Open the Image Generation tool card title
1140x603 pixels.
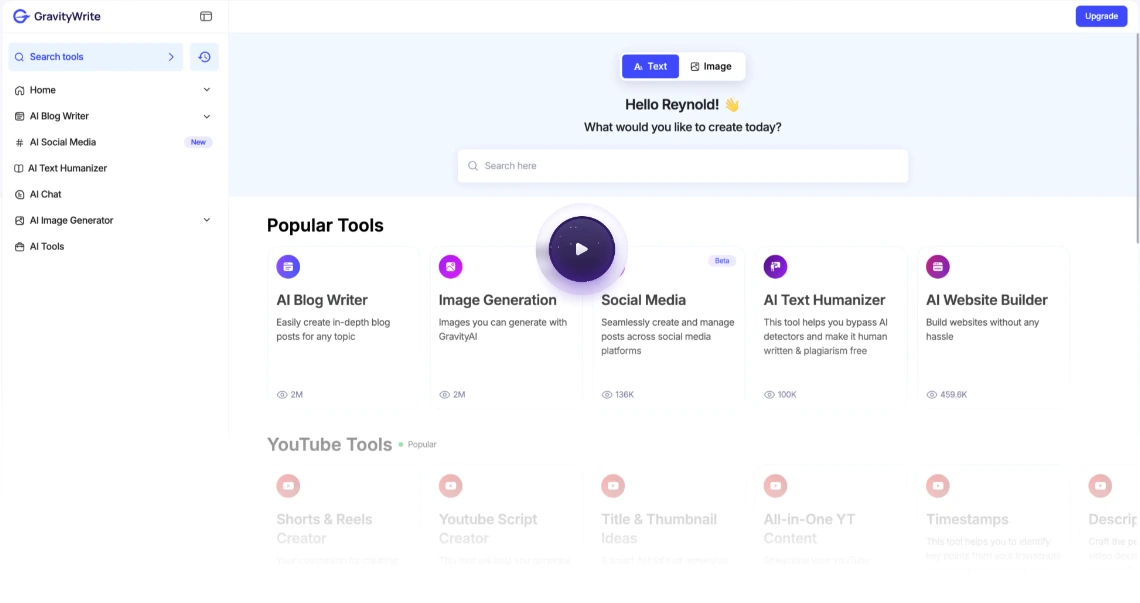point(497,300)
